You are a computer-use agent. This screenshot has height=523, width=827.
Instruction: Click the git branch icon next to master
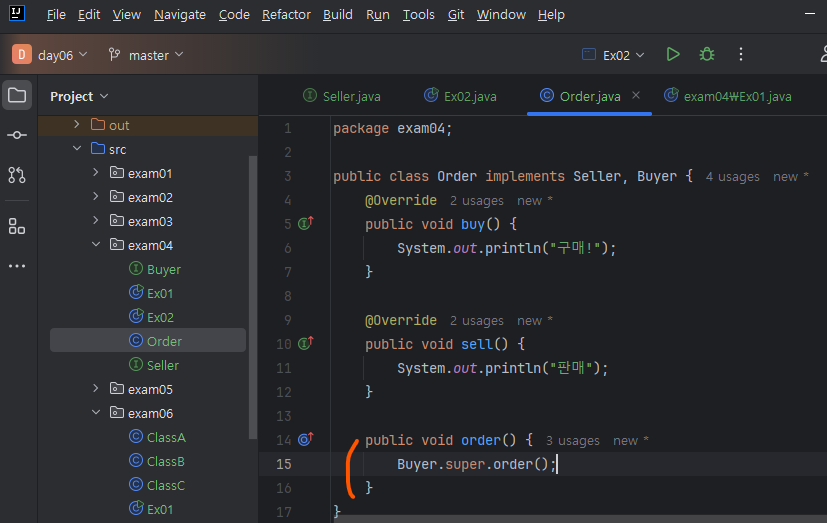point(114,54)
